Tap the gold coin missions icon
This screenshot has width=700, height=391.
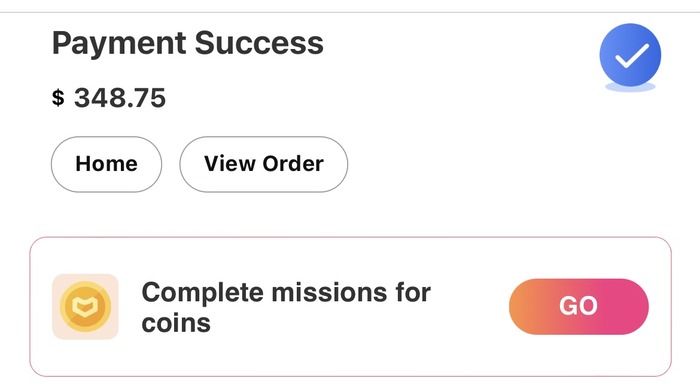coord(85,307)
